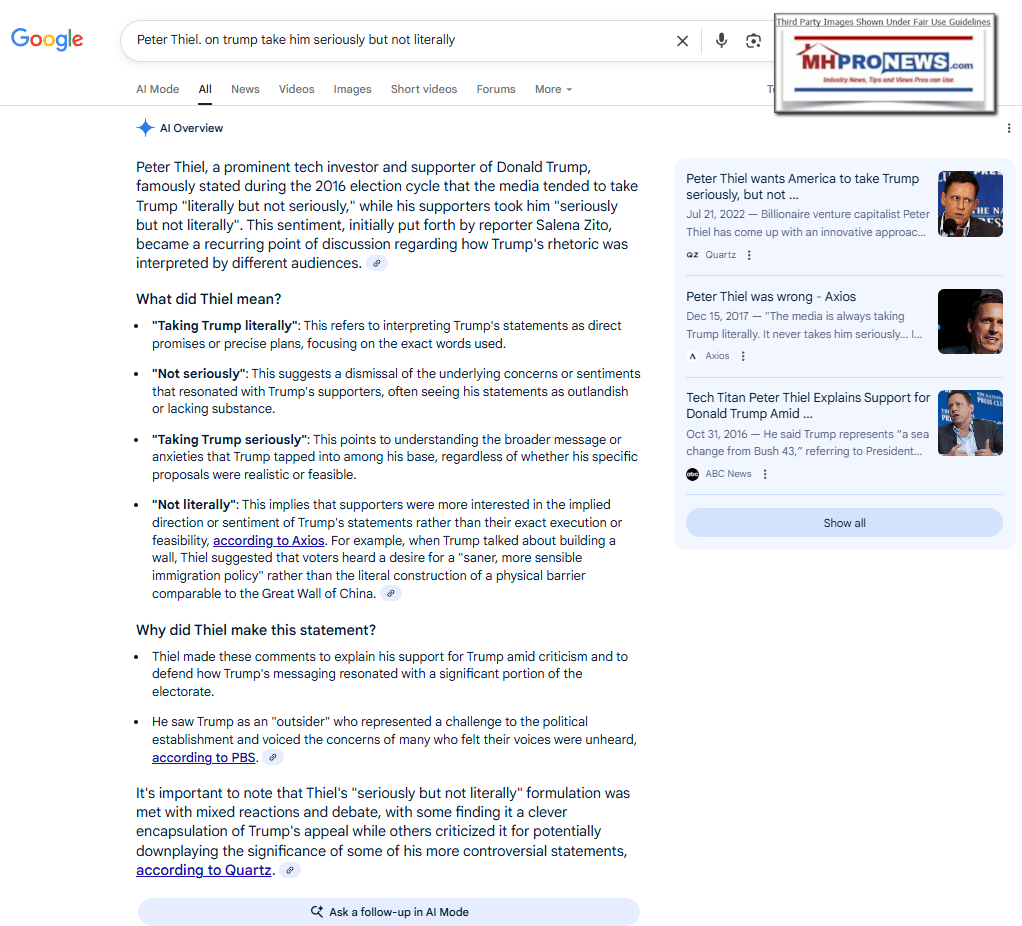
Task: Click the Quartz source favicon
Action: point(692,255)
